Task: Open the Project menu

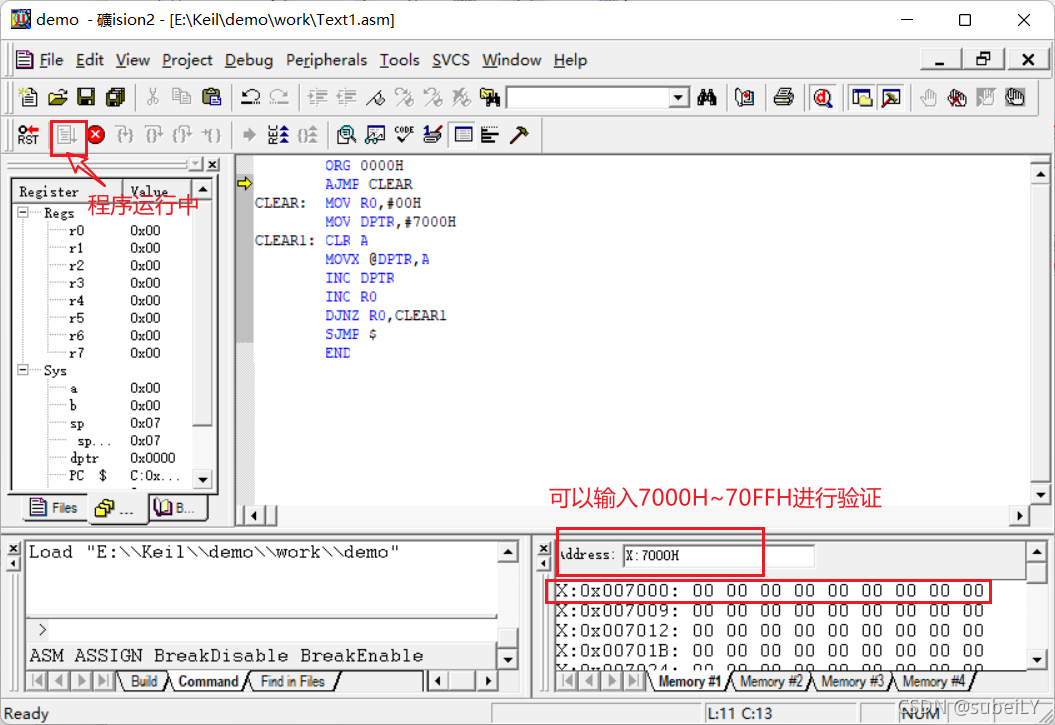Action: (187, 60)
